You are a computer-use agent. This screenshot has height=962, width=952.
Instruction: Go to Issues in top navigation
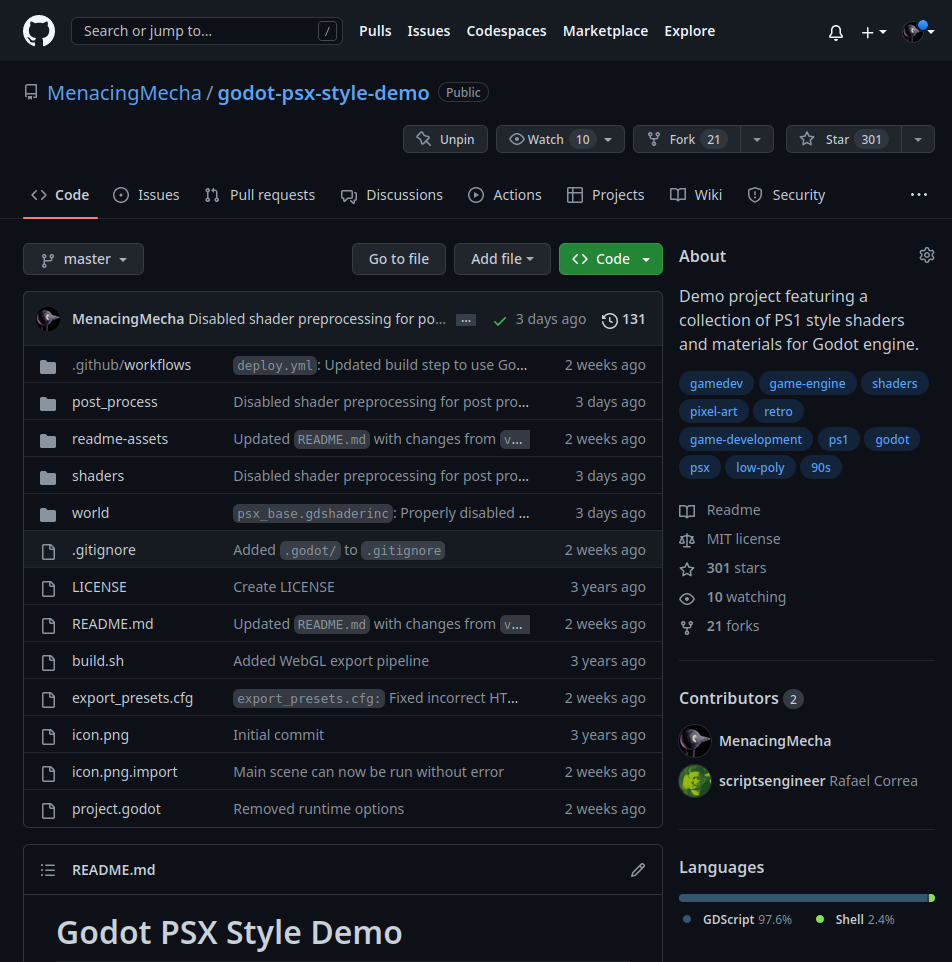tap(428, 31)
